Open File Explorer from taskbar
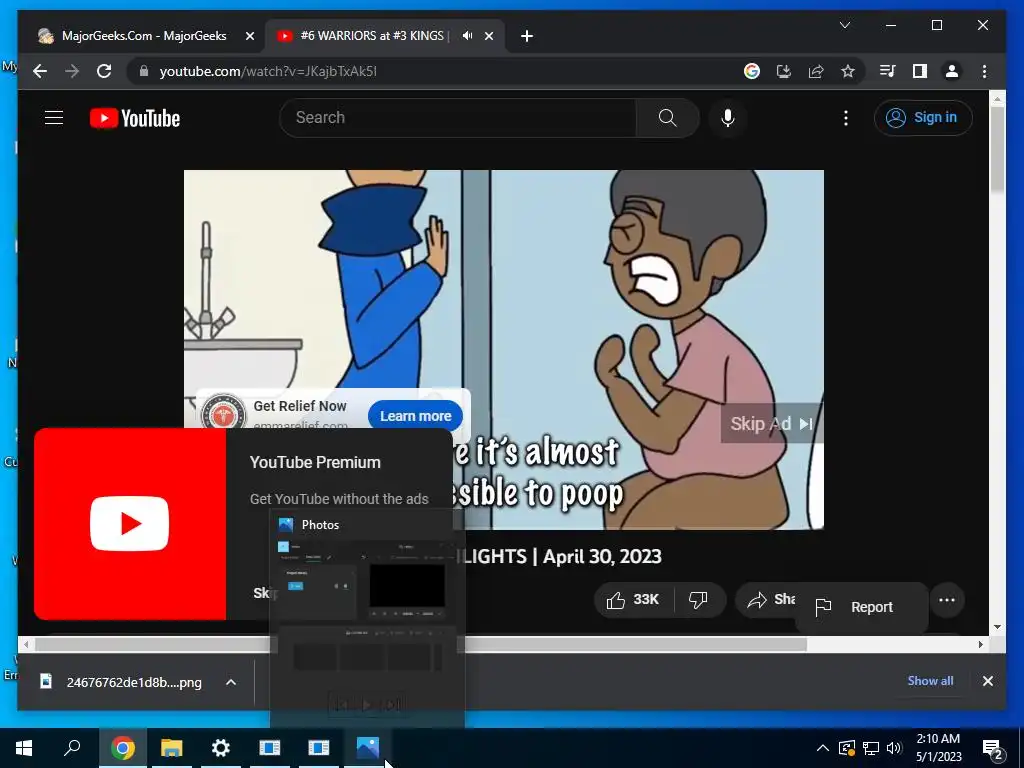The width and height of the screenshot is (1024, 768). click(171, 748)
